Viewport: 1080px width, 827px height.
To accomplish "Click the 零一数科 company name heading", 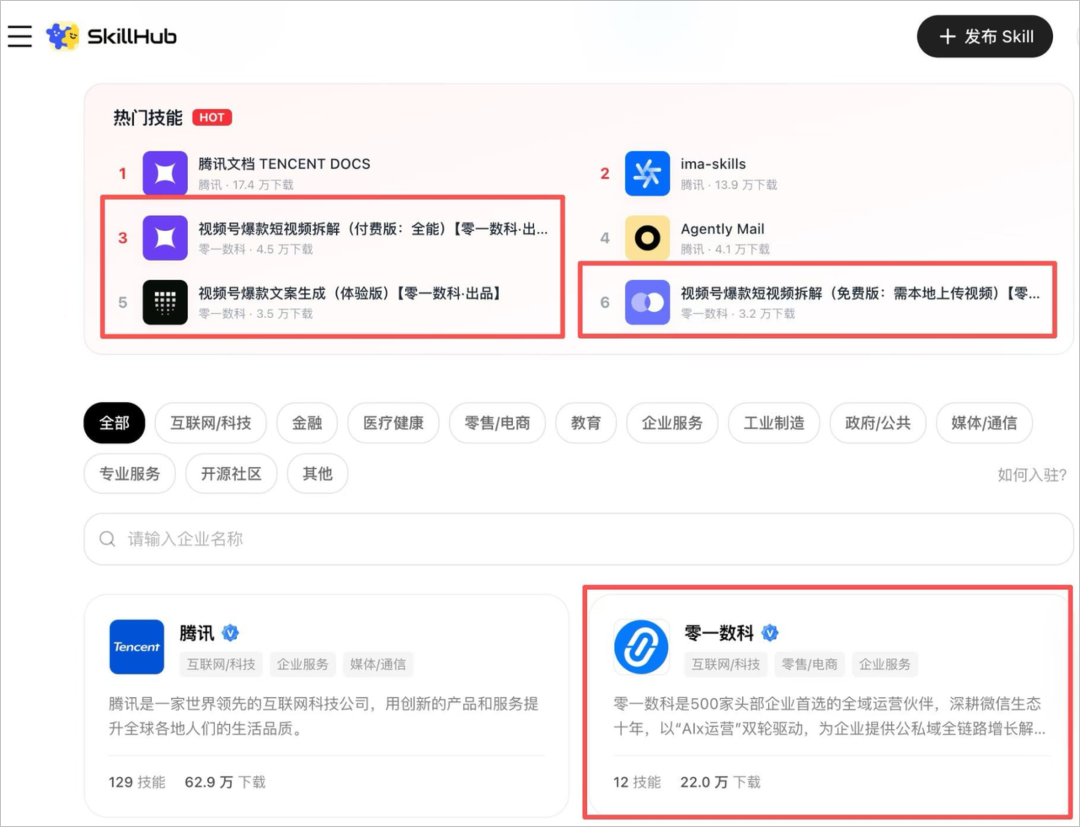I will click(x=719, y=632).
